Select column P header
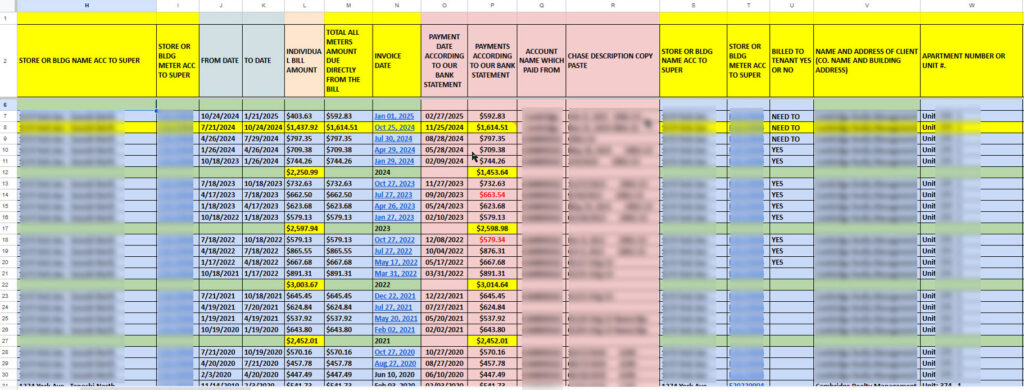Image resolution: width=1024 pixels, height=390 pixels. [x=492, y=6]
